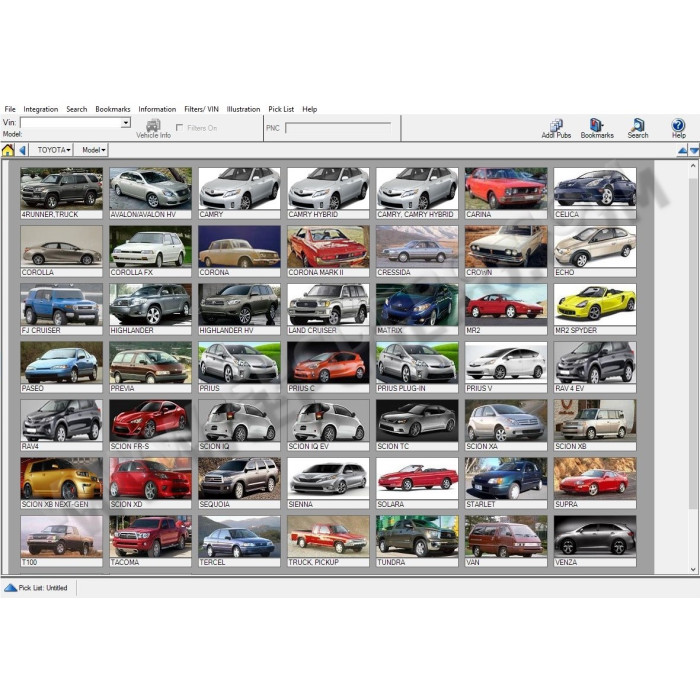Select the VENZA thumbnail
Viewport: 700px width, 700px height.
(595, 541)
